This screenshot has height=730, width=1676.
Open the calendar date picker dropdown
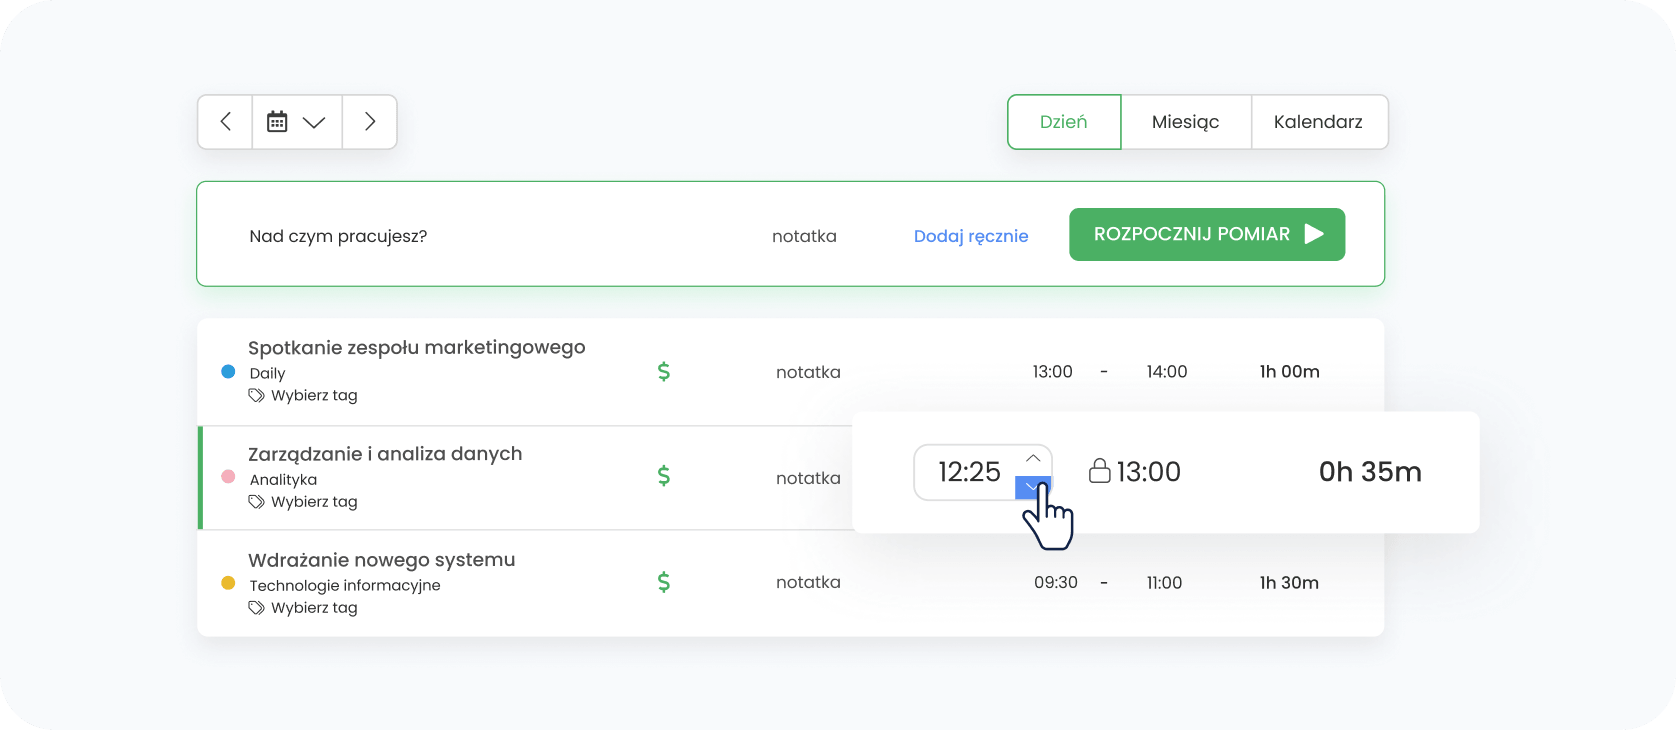pos(297,122)
